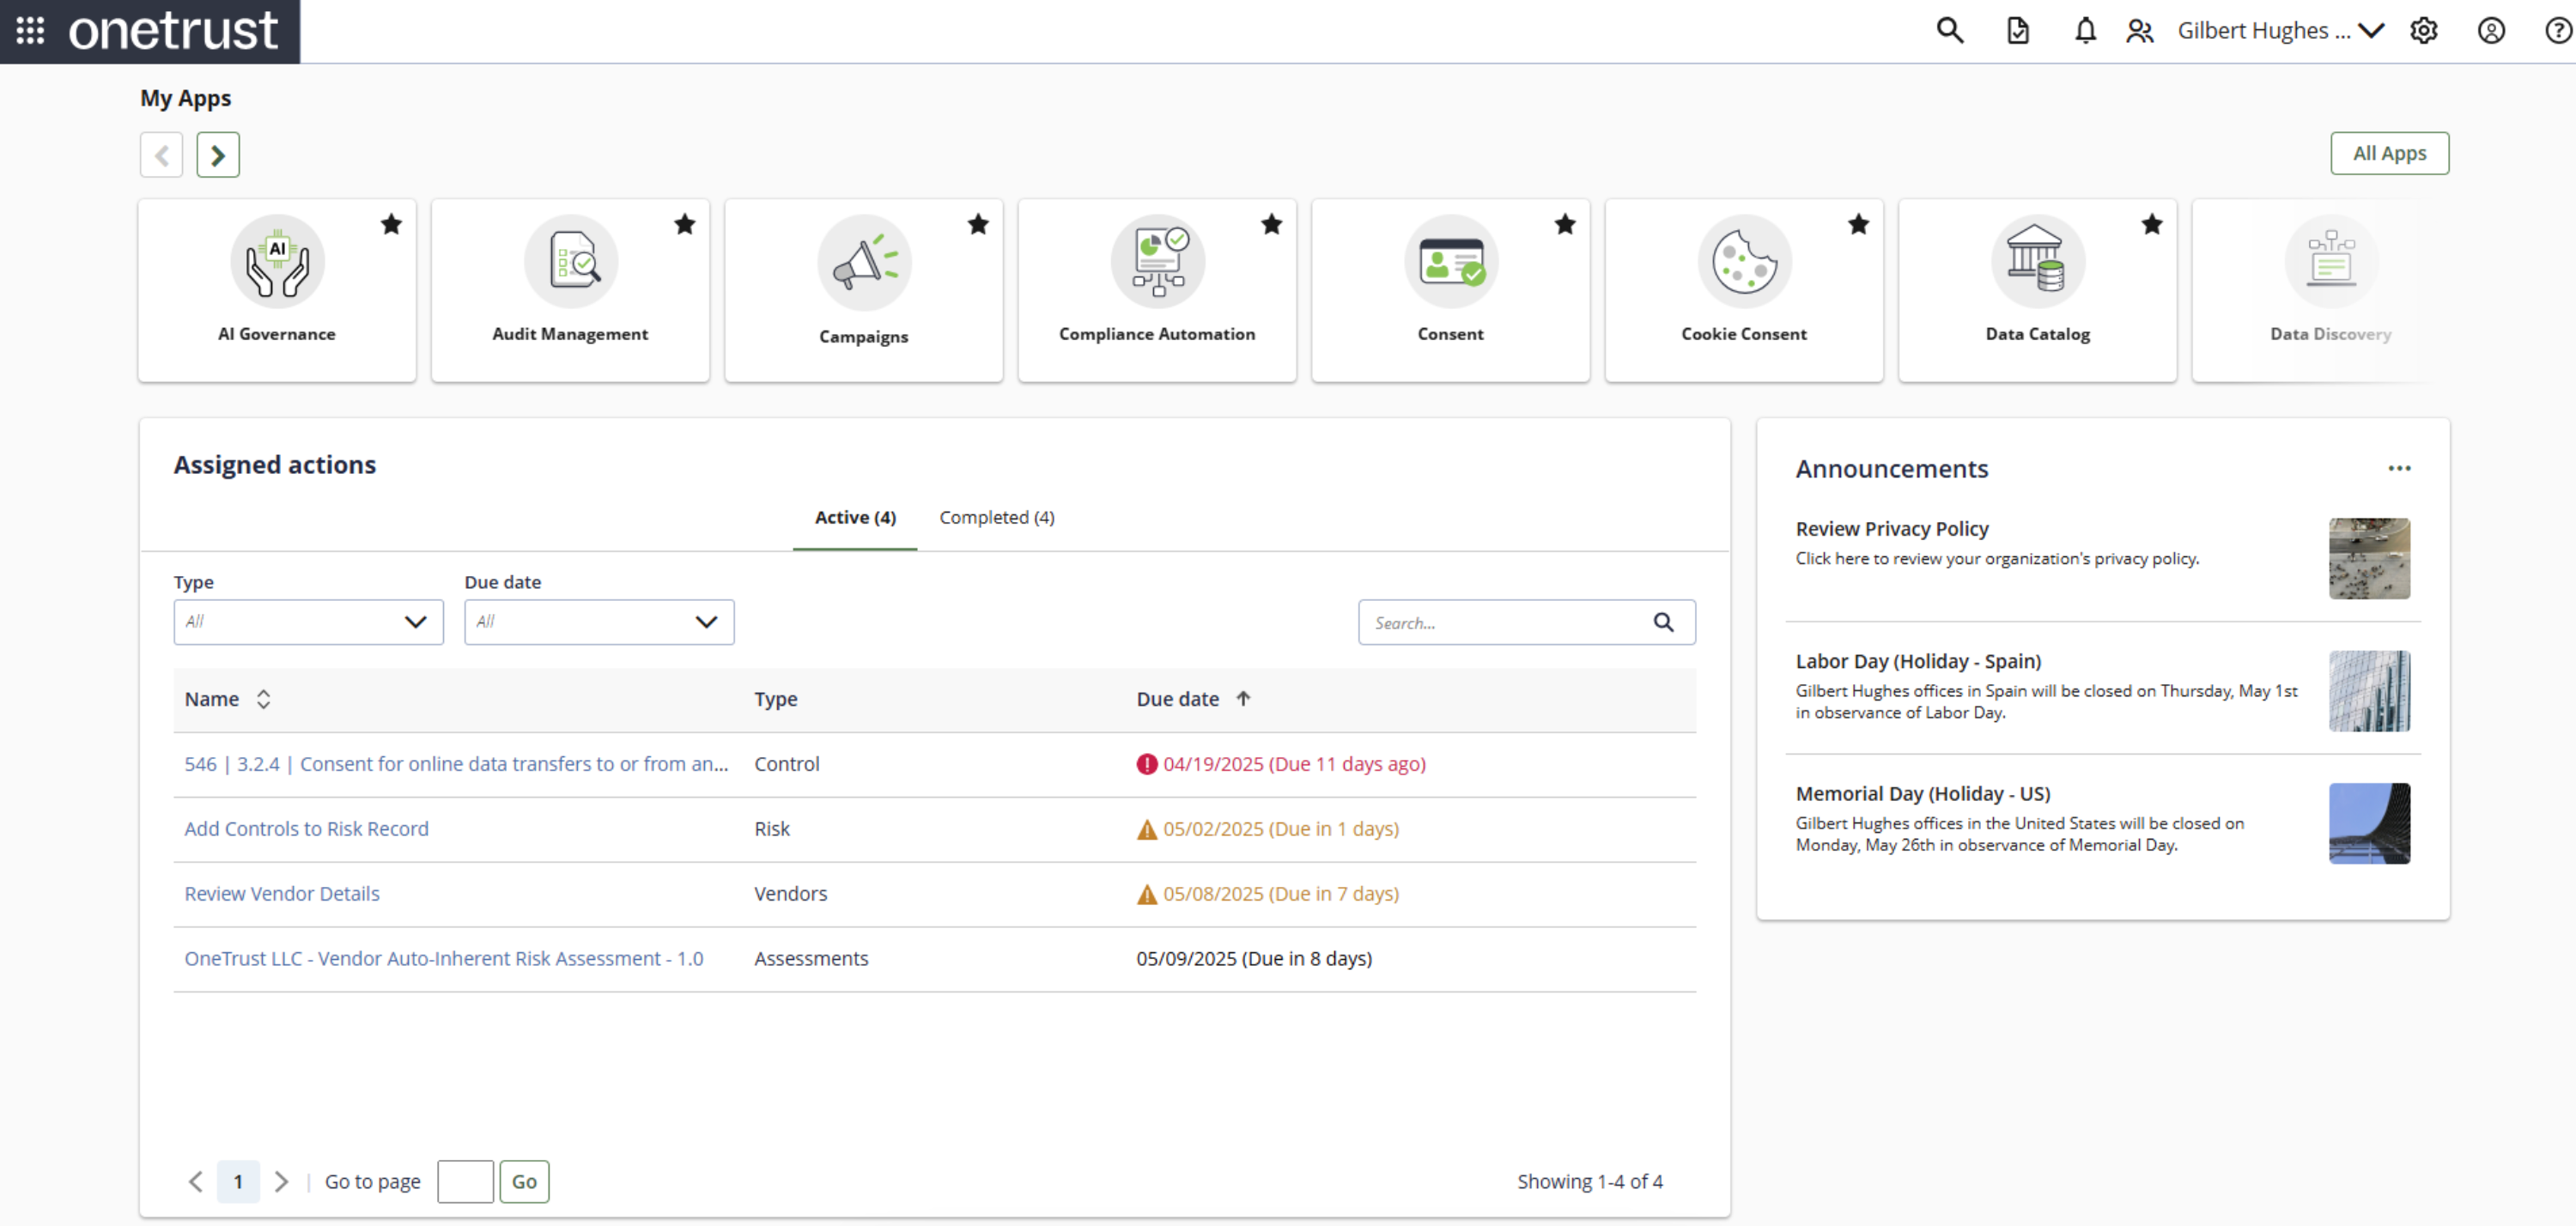The image size is (2576, 1226).
Task: Click the Memorial Day announcement thumbnail
Action: click(x=2369, y=824)
